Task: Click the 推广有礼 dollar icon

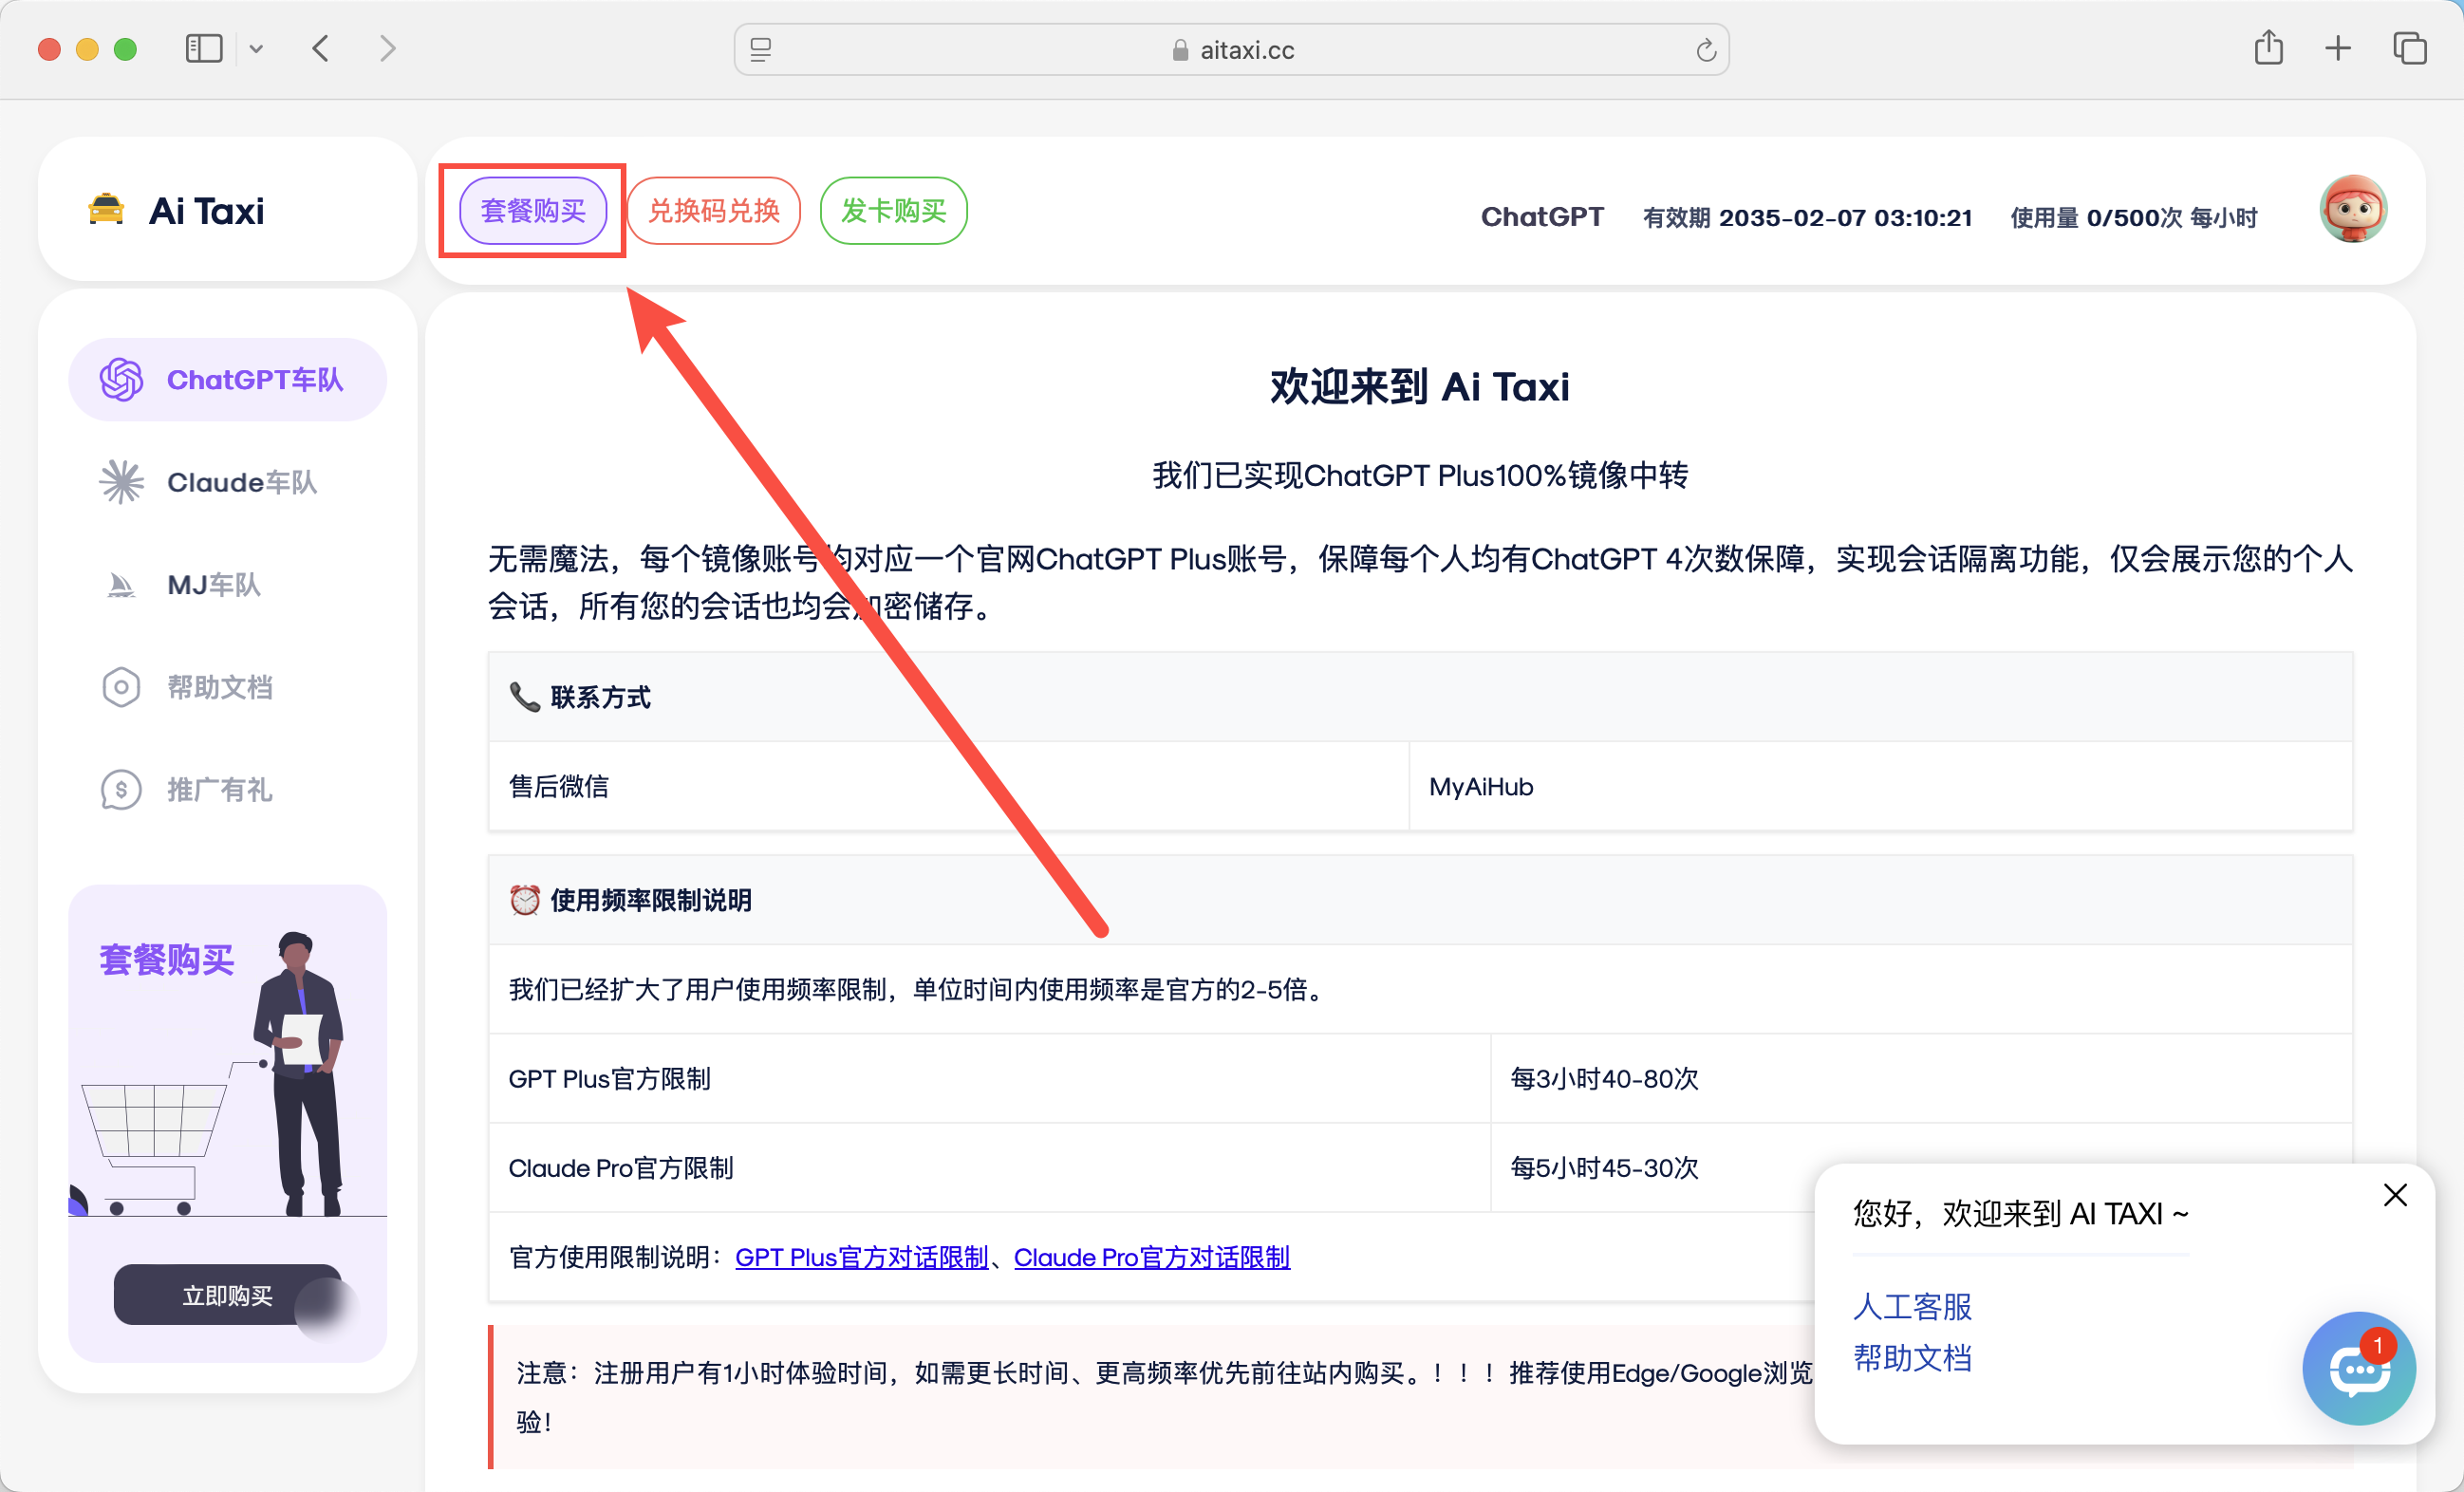Action: 121,790
